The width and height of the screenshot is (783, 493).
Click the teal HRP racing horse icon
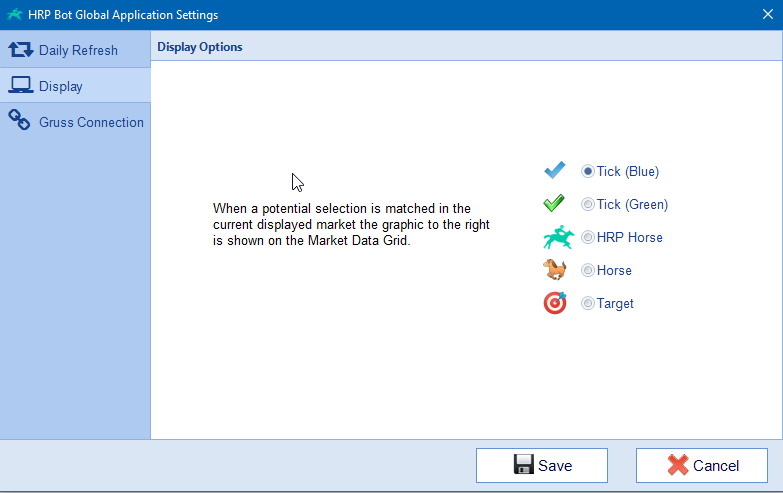click(558, 237)
